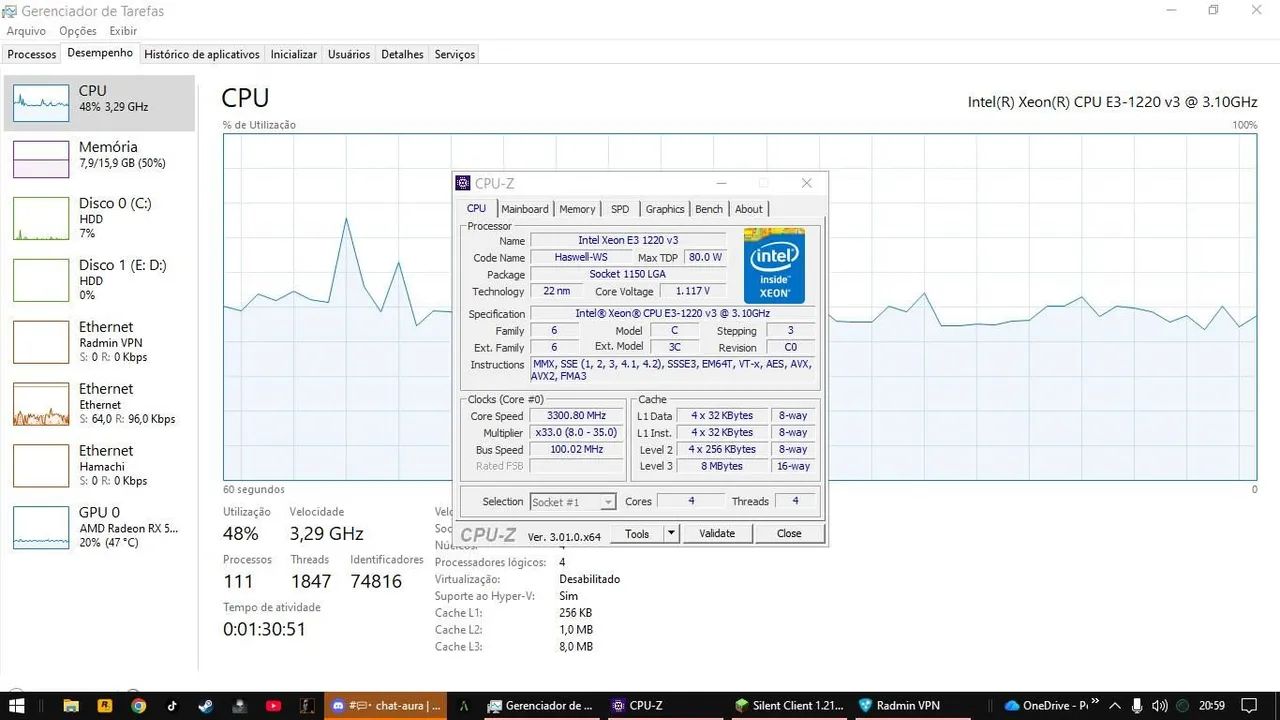Click the Close button in CPU-Z
Viewport: 1280px width, 720px height.
pos(789,534)
